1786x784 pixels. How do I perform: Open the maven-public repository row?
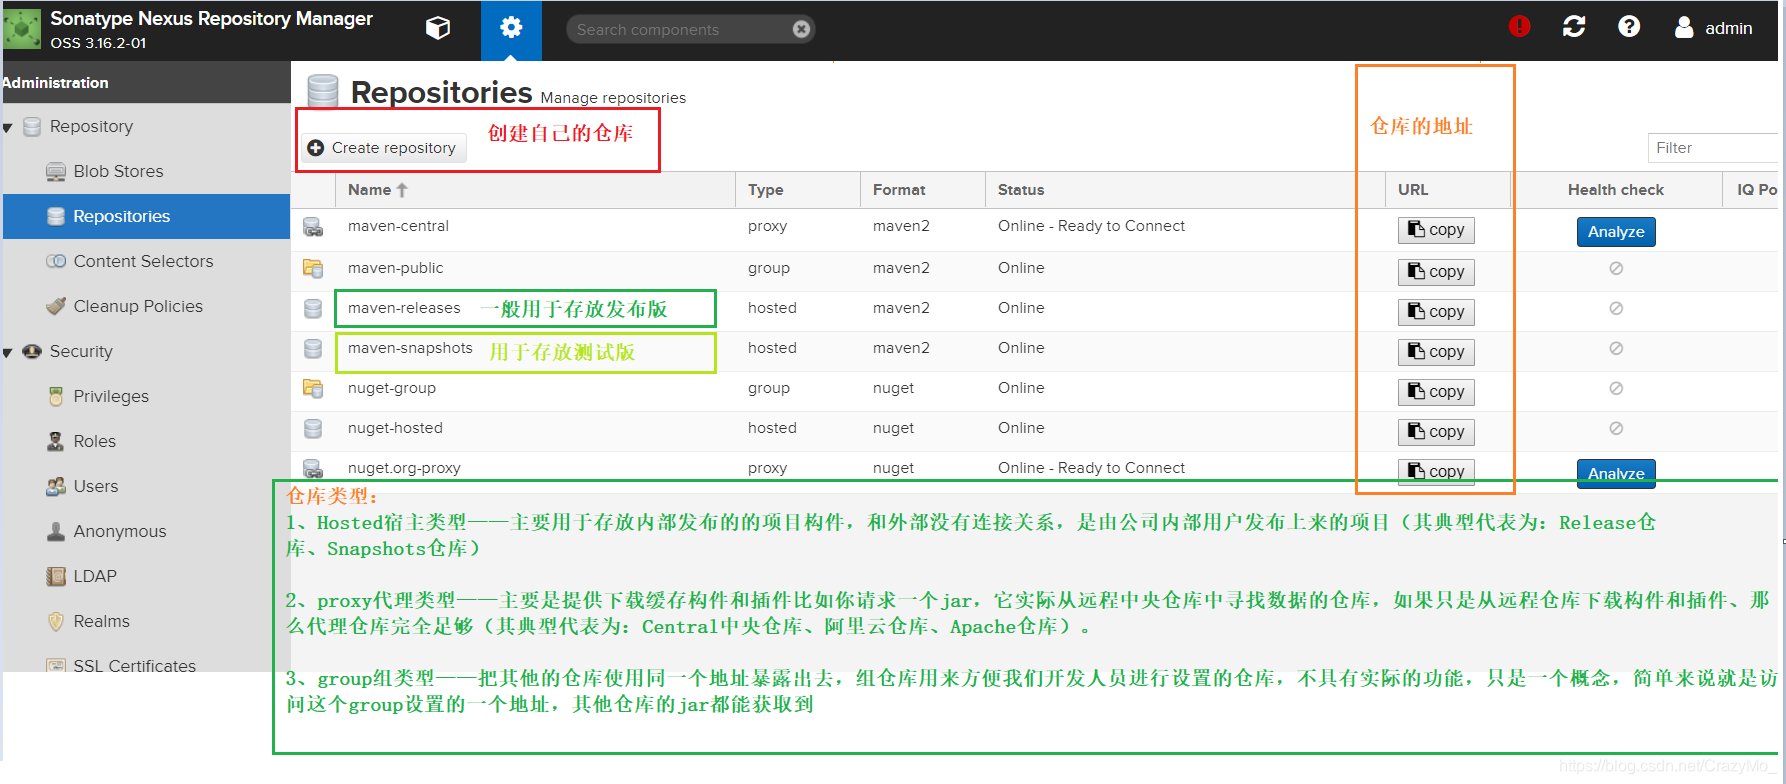click(1035, 271)
